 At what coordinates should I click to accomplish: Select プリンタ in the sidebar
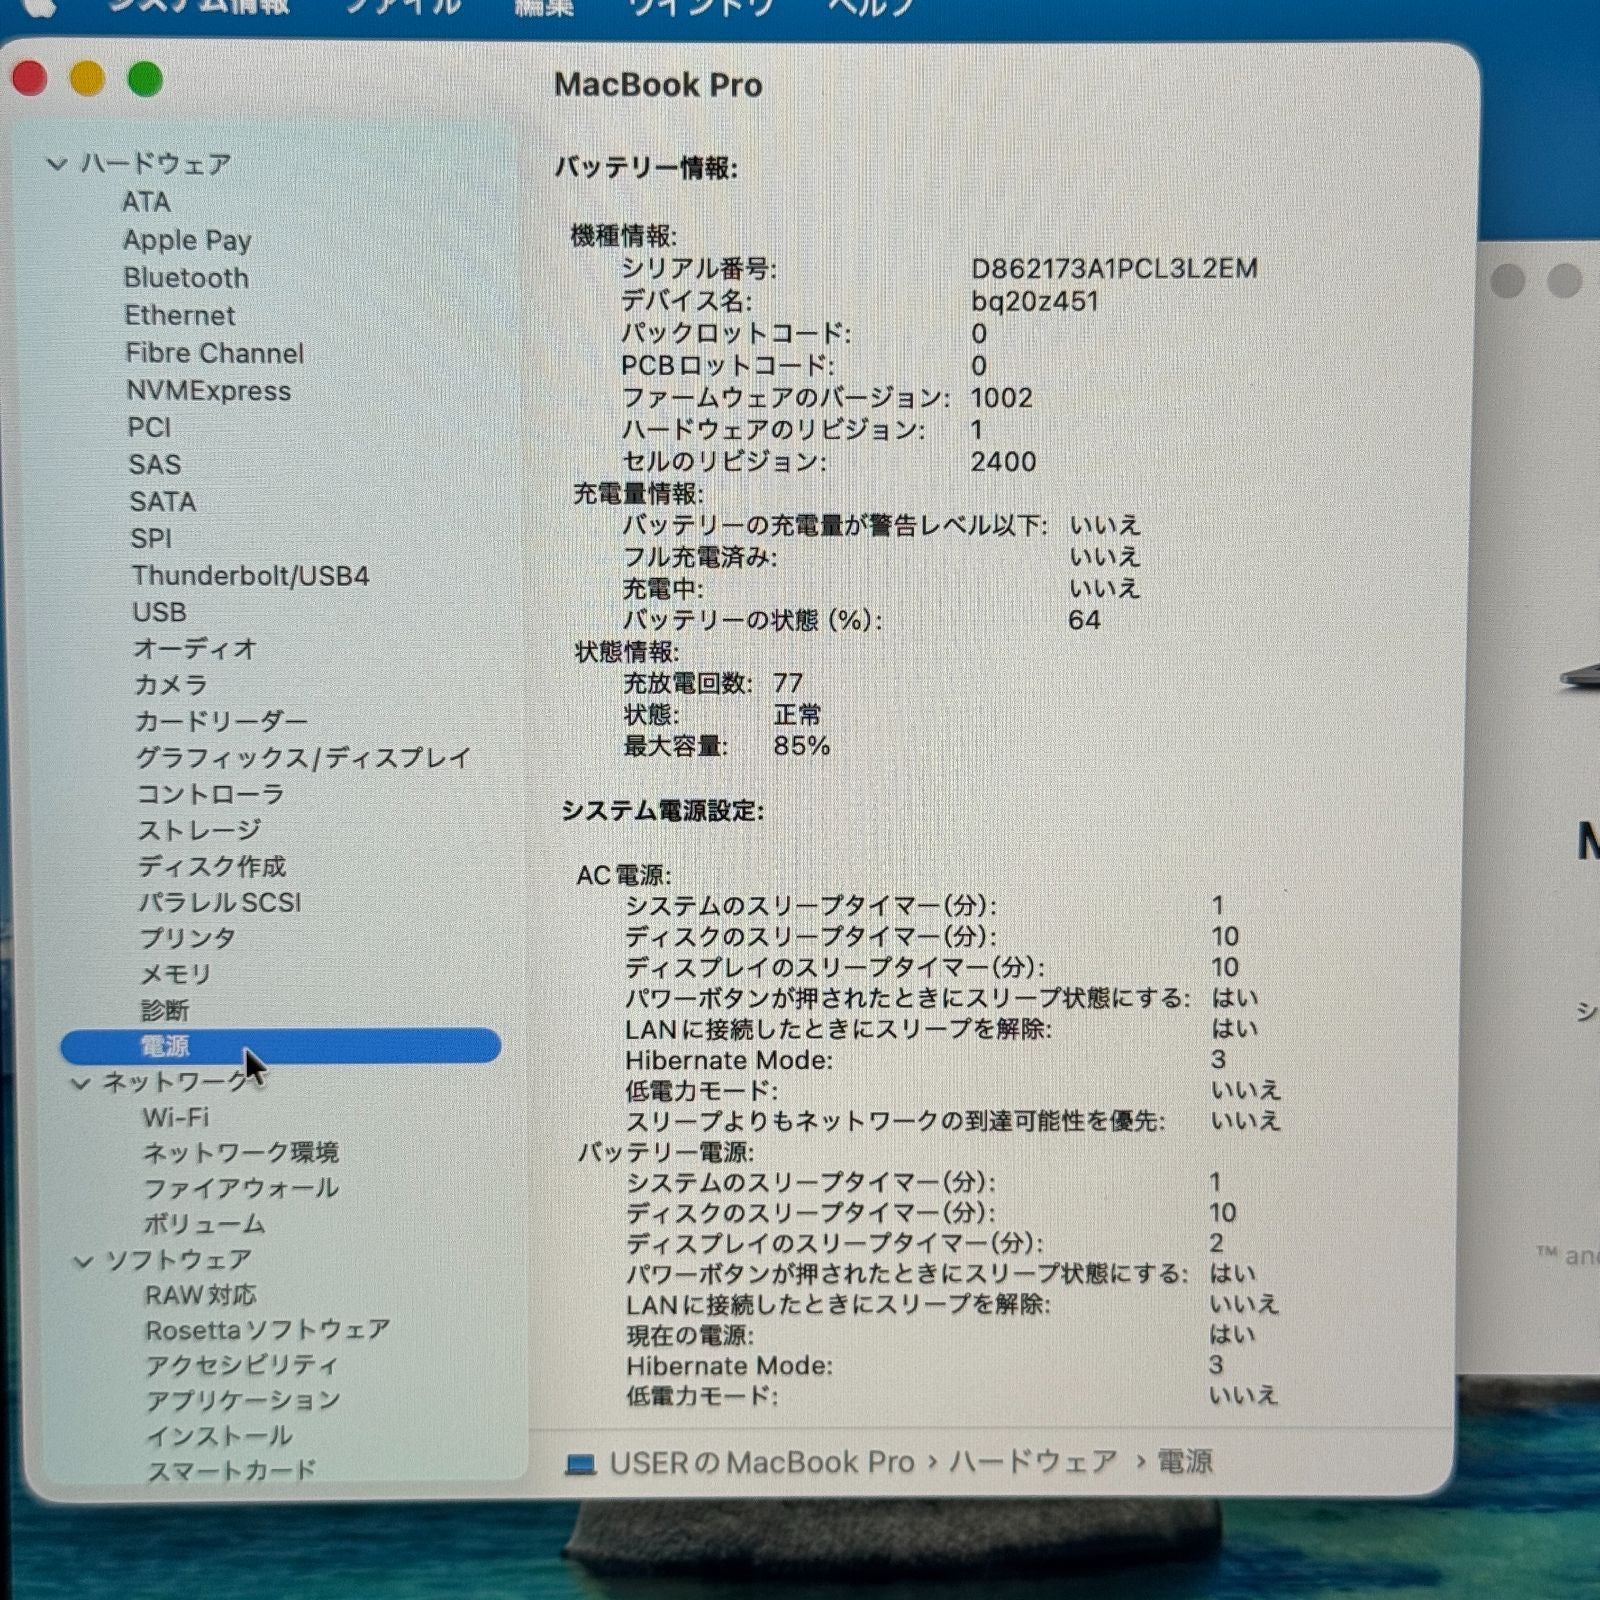pyautogui.click(x=188, y=938)
